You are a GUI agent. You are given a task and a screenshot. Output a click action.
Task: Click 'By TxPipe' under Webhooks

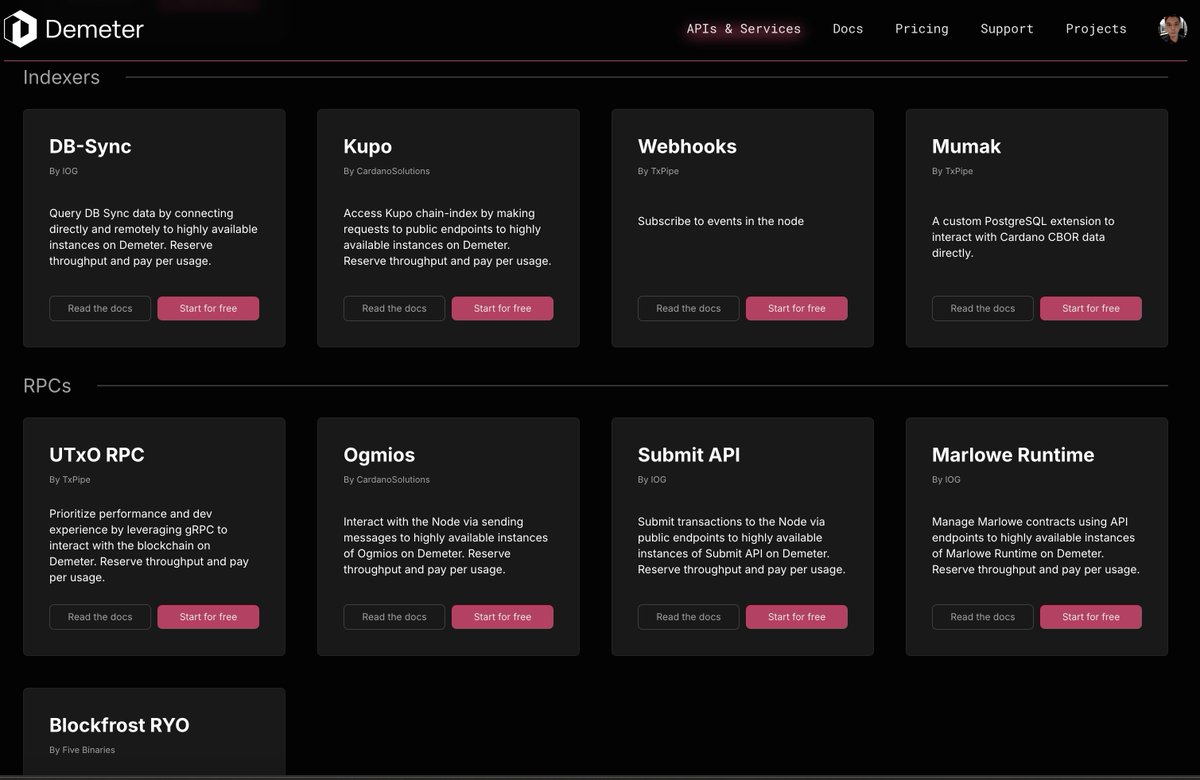(x=658, y=171)
